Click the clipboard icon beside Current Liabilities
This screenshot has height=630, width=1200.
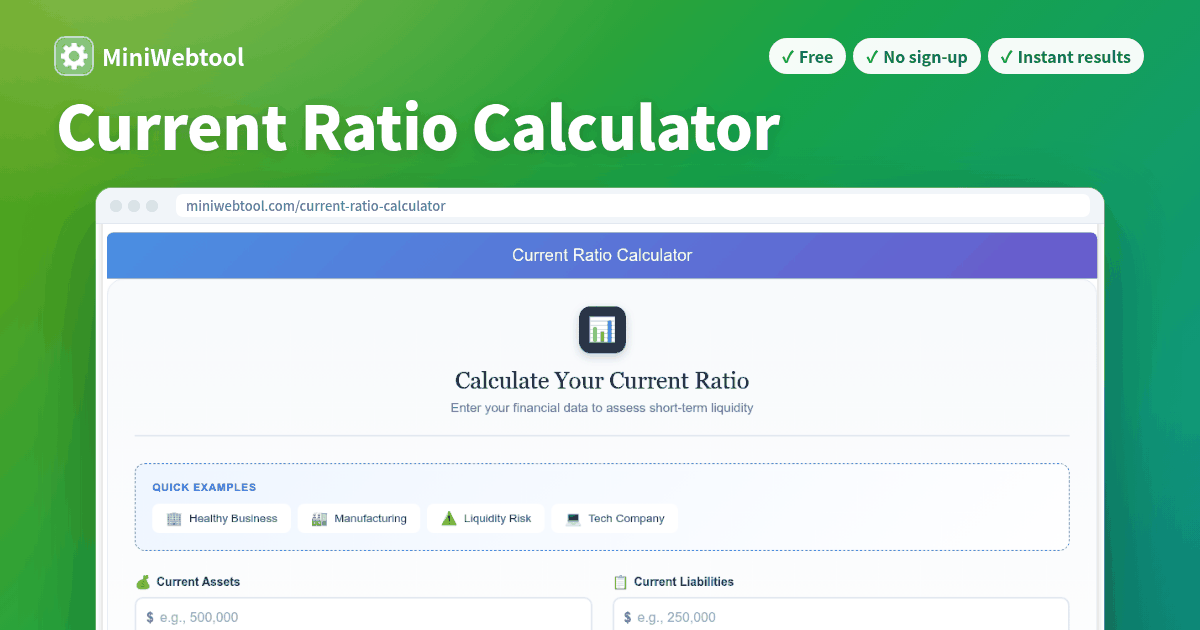click(620, 582)
